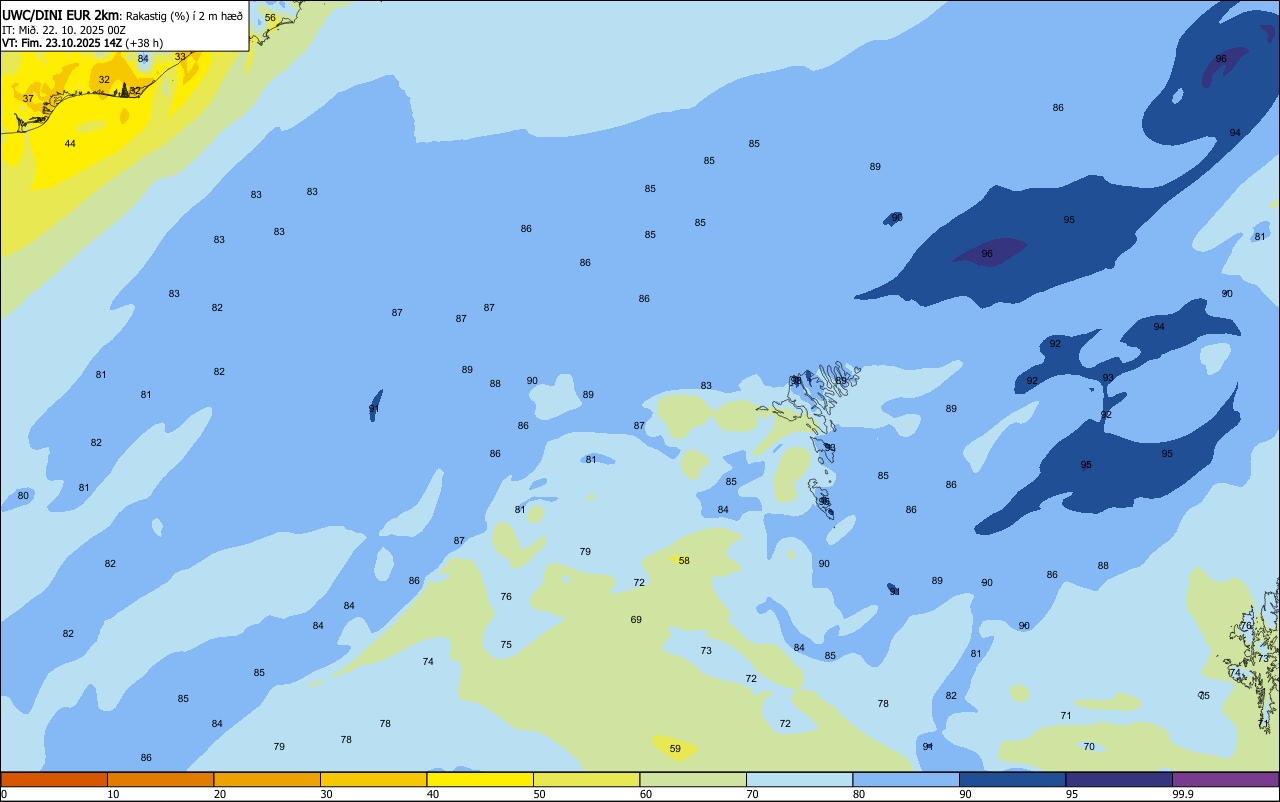Click the 80–90 medium blue legend band
The height and width of the screenshot is (802, 1280).
pyautogui.click(x=906, y=779)
